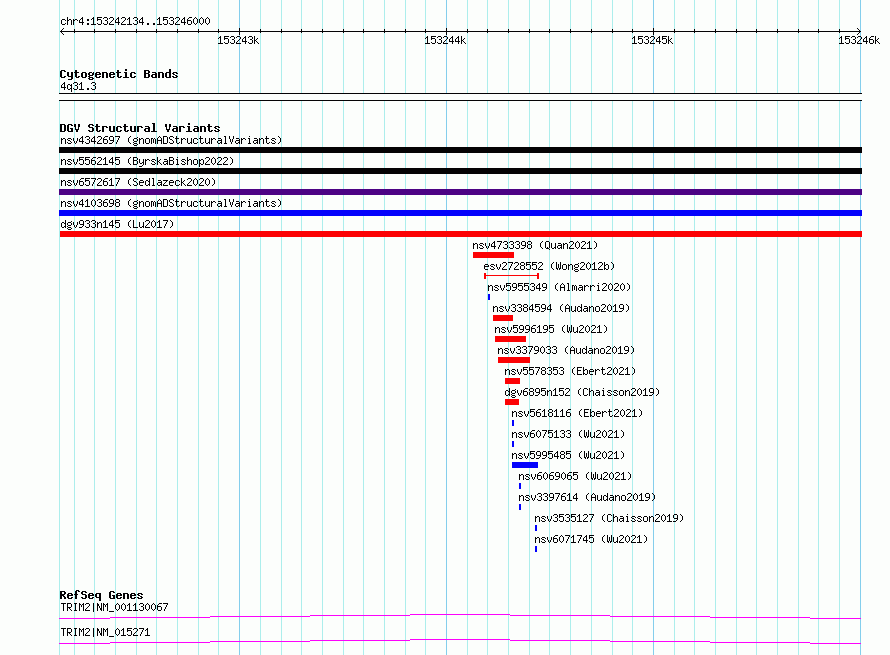890x655 pixels.
Task: Click red bar under nsv5578353
Action: click(513, 381)
